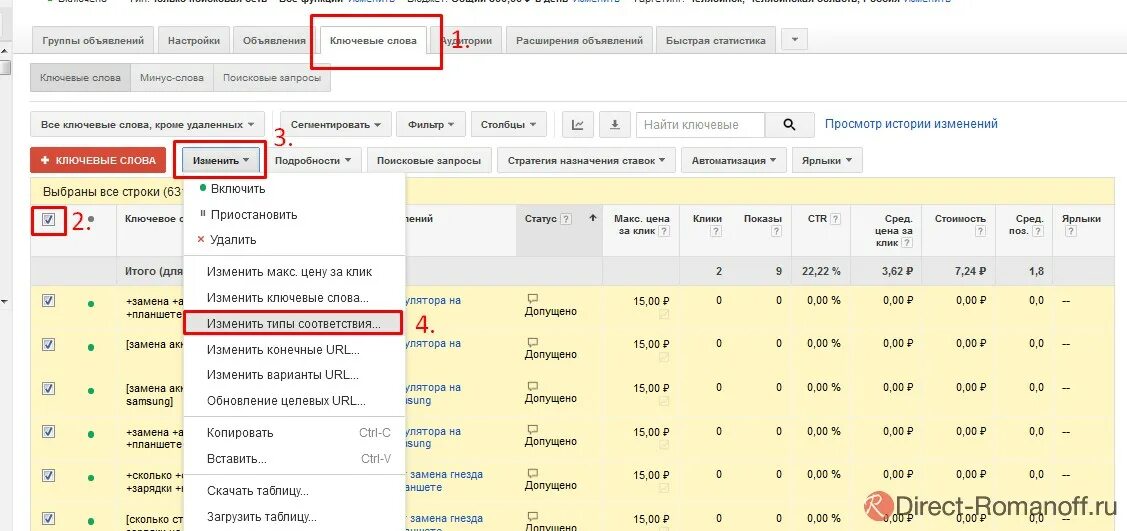Select the Ключевые слова sub-tab

tap(80, 78)
